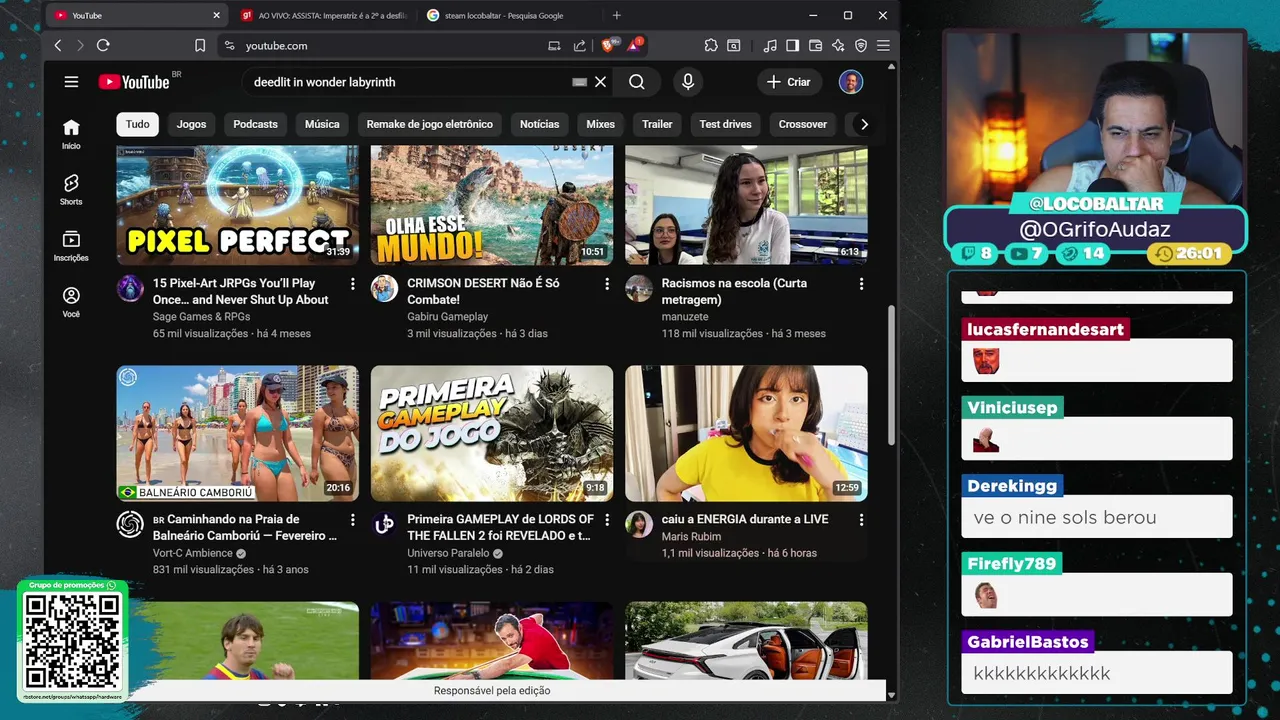Open options for caiu a ENERGIA video

(x=861, y=520)
